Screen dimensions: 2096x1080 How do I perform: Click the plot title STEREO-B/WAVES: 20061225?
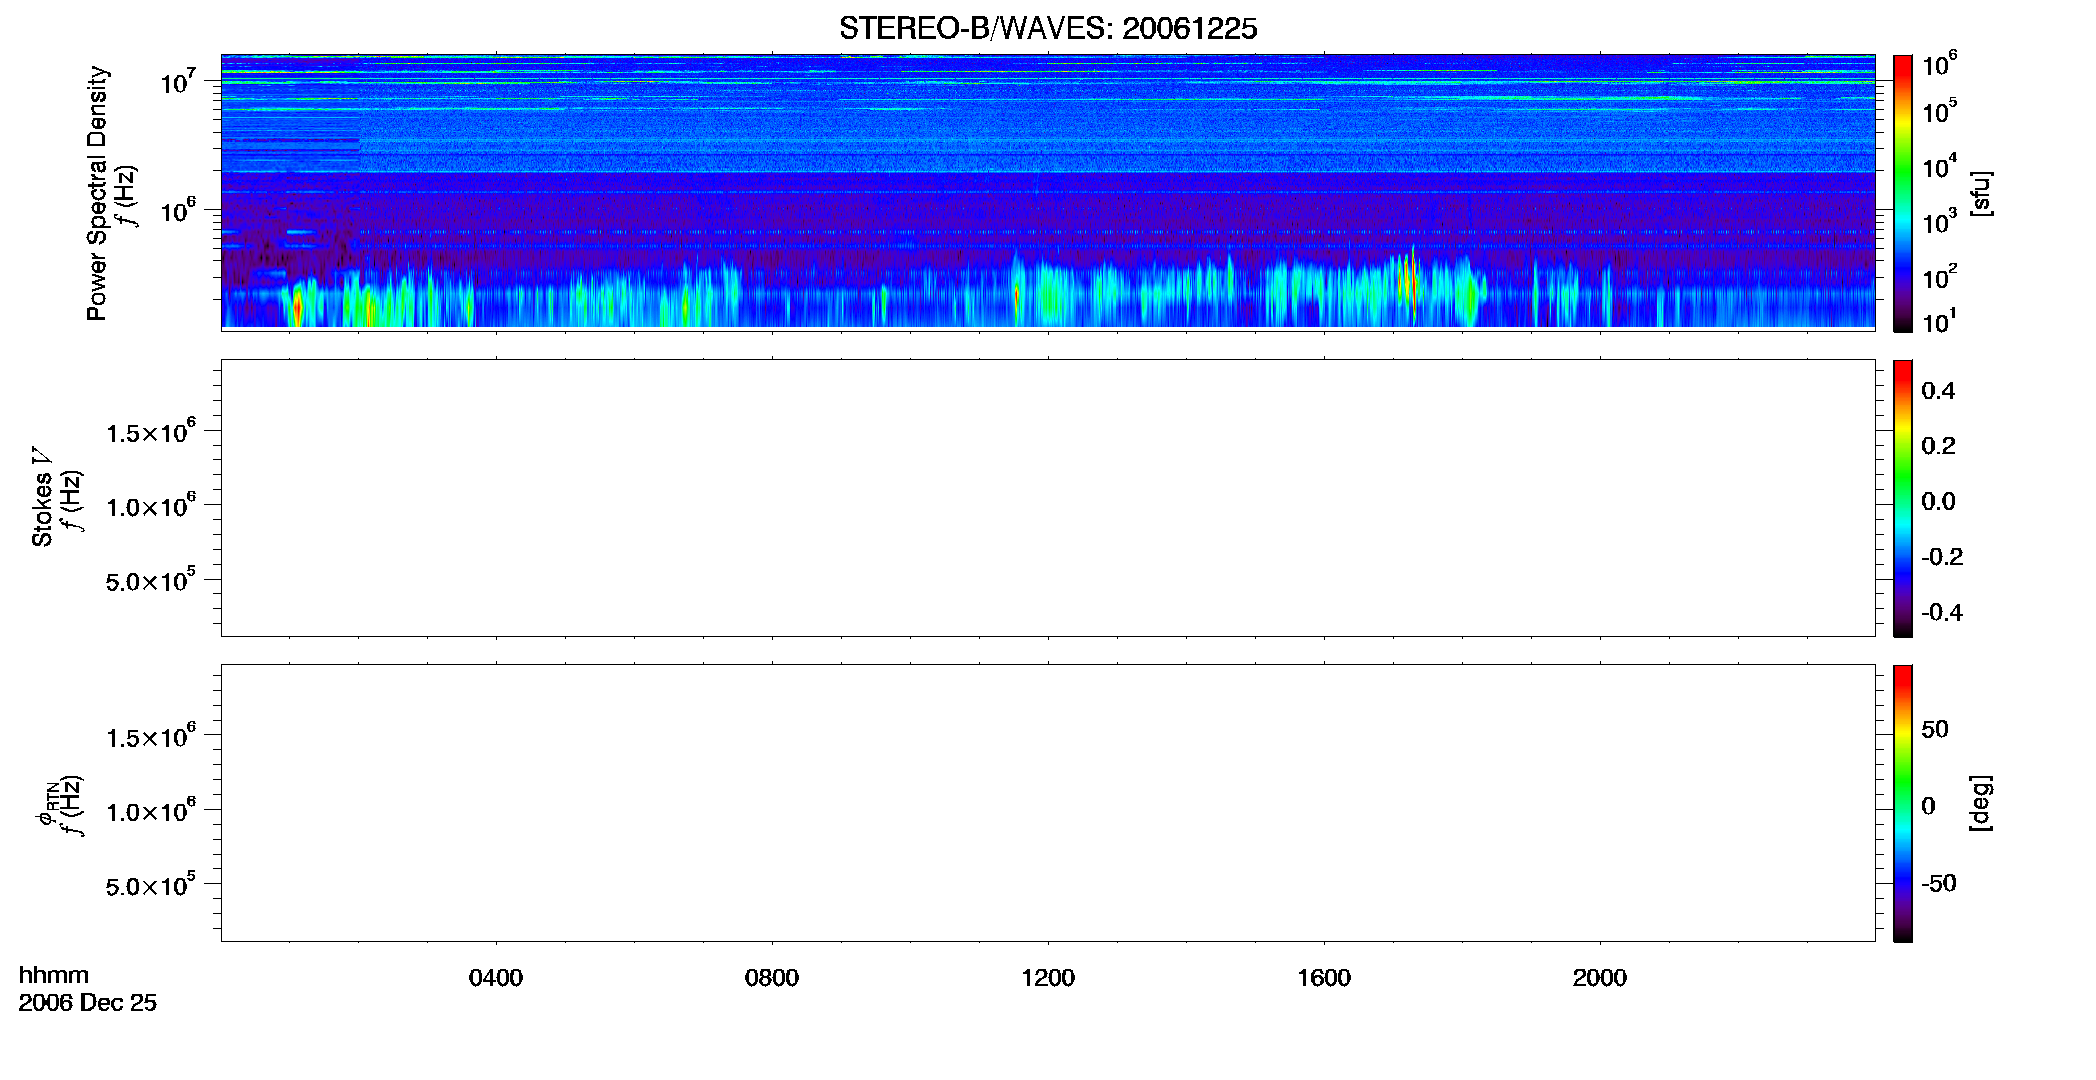pyautogui.click(x=1048, y=28)
